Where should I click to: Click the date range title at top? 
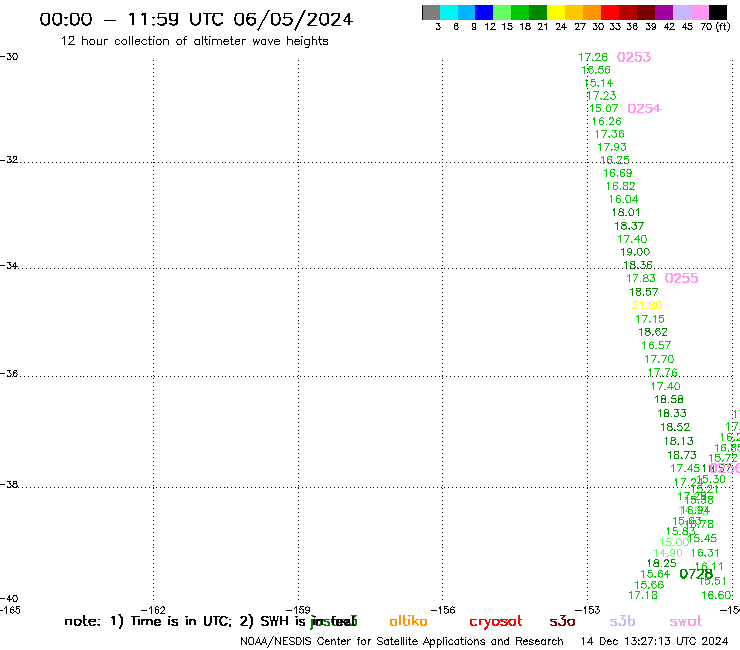coord(196,19)
